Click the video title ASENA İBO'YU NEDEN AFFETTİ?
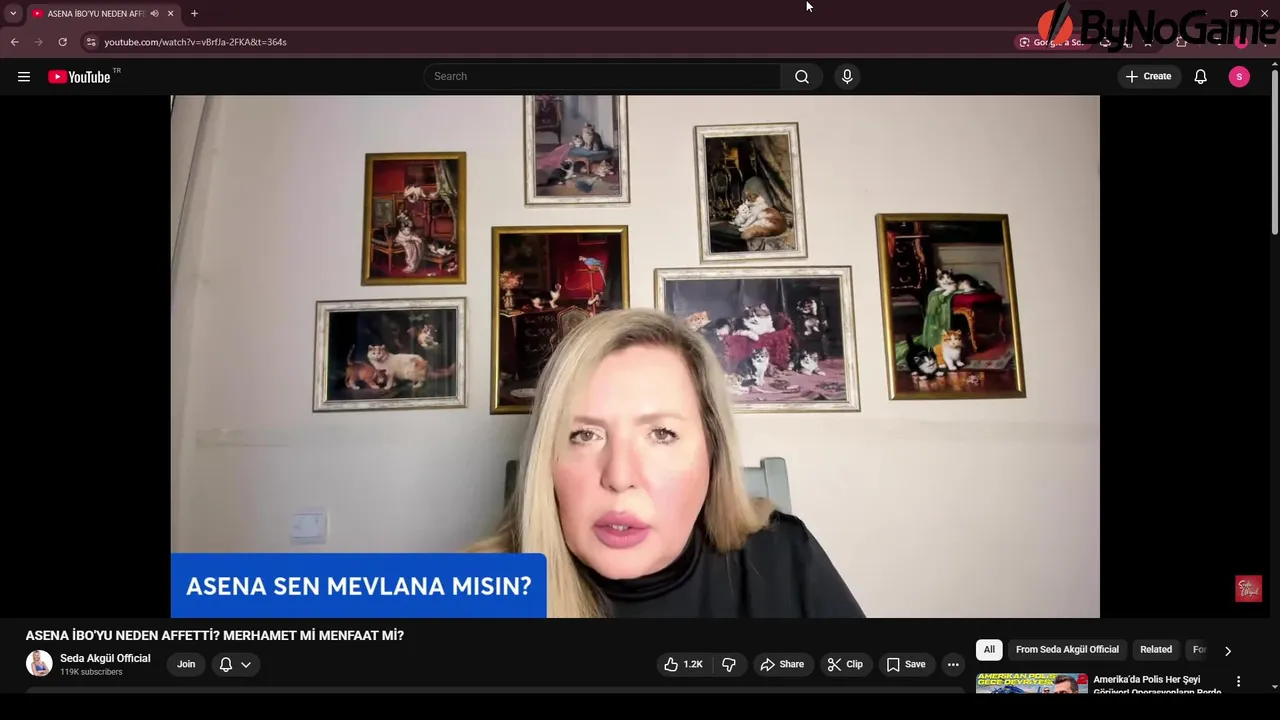The image size is (1280, 720). (215, 635)
